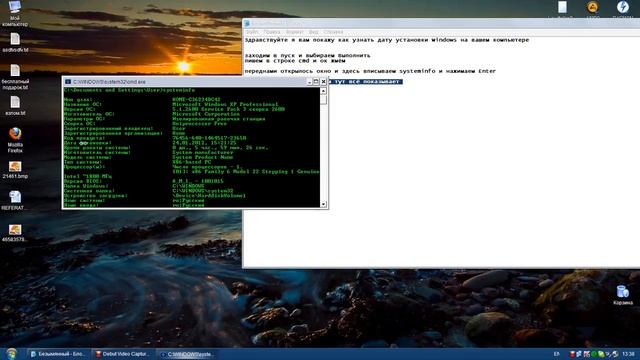The width and height of the screenshot is (640, 360).
Task: Switch to the C:\WINDOWS\system32 cmd taskbar button
Action: click(x=187, y=354)
